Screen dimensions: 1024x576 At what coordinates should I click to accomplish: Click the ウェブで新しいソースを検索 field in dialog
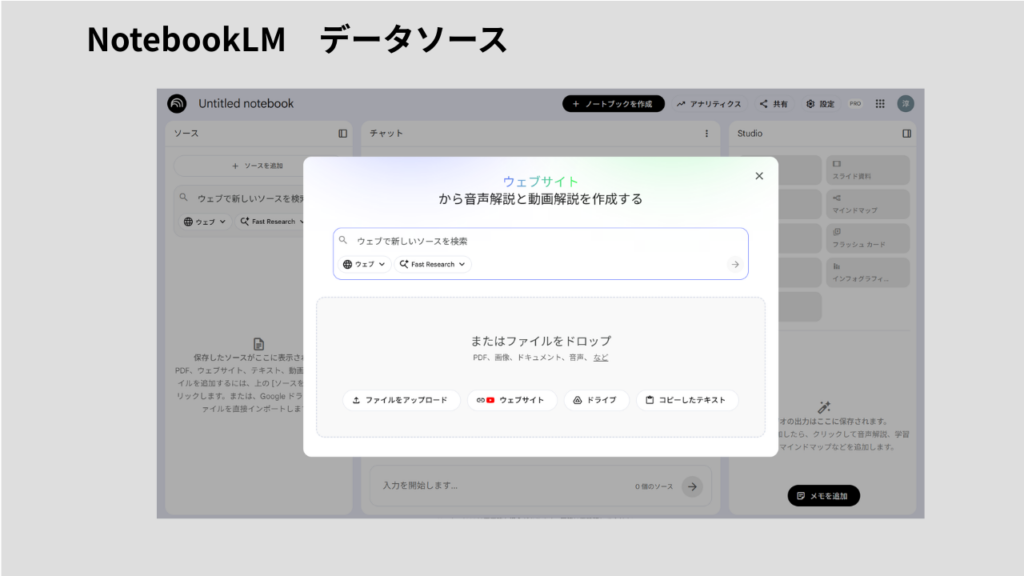pyautogui.click(x=540, y=241)
